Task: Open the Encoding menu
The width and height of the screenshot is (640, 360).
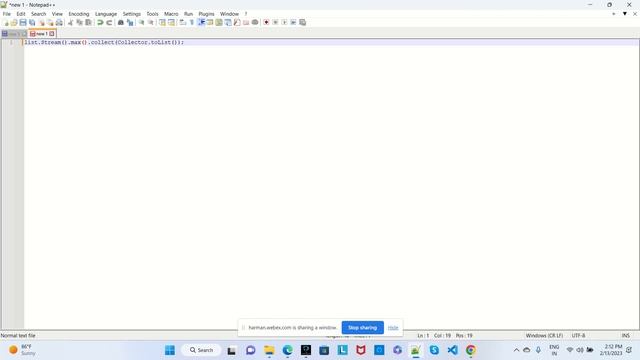Action: (x=79, y=14)
